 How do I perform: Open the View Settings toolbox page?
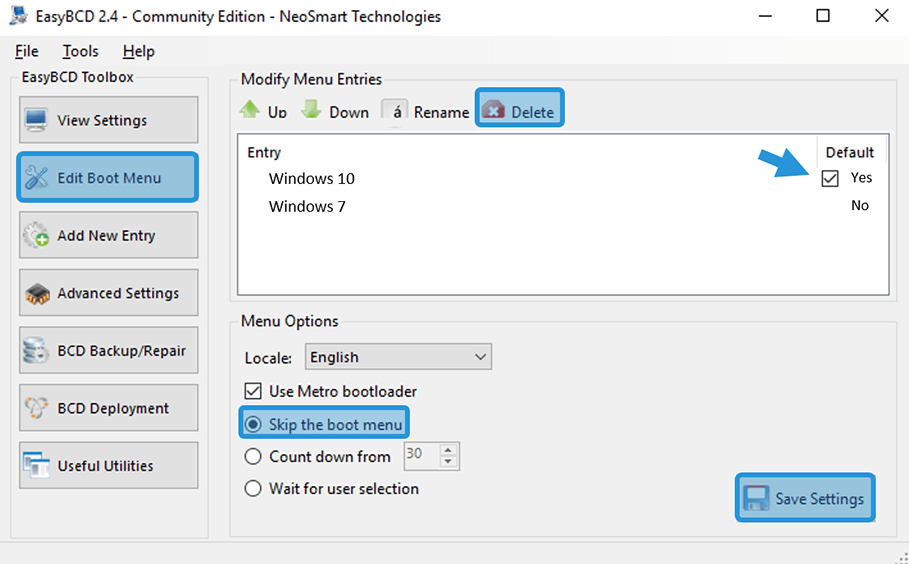(x=108, y=120)
